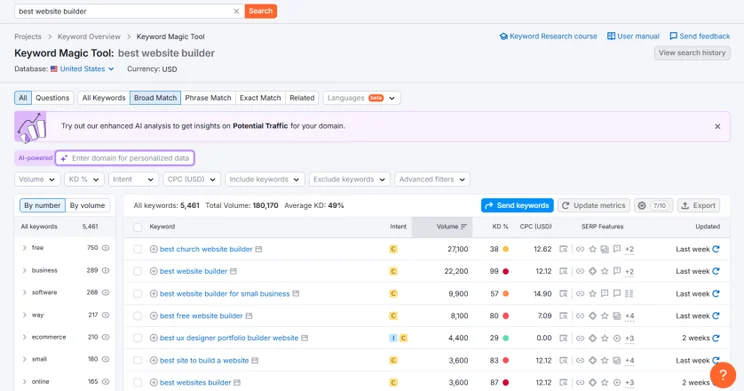Screen dimensions: 744x391
Task: Switch group sorting to By volume
Action: tap(87, 205)
